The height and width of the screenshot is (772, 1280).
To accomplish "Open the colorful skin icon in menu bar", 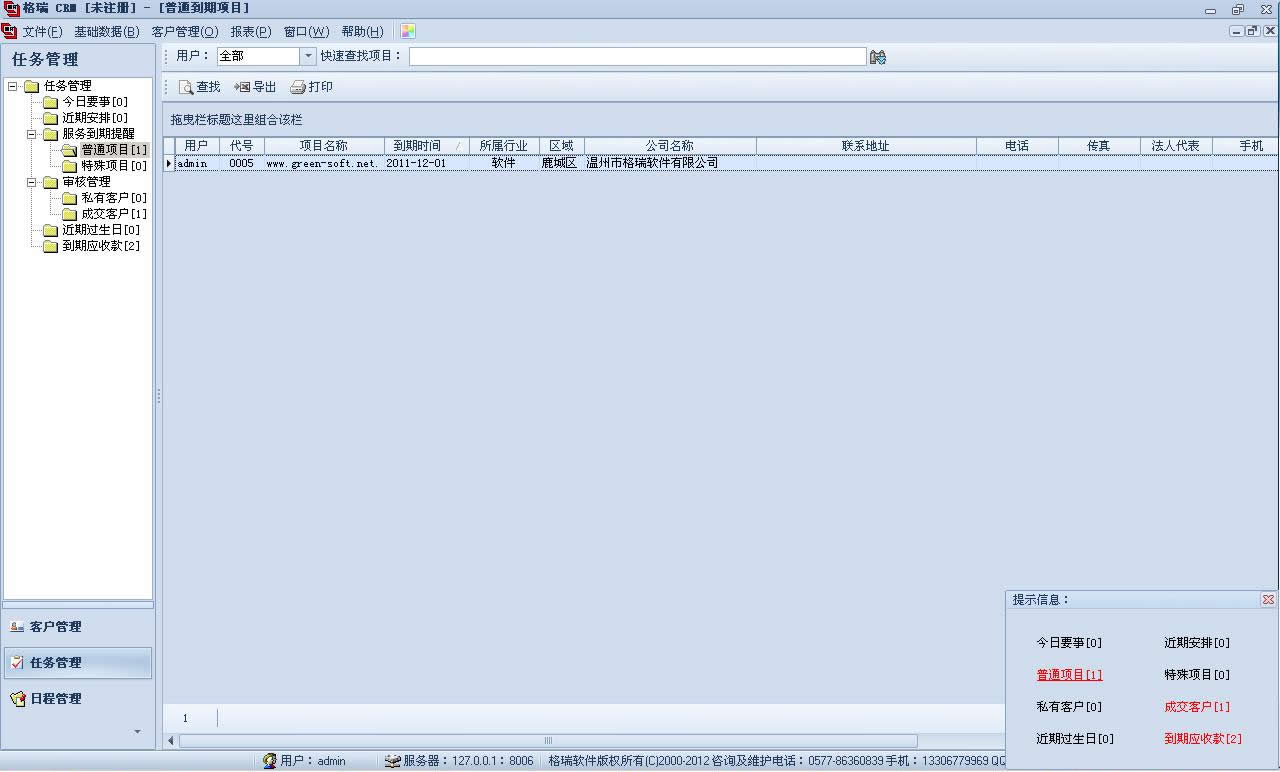I will click(x=408, y=32).
